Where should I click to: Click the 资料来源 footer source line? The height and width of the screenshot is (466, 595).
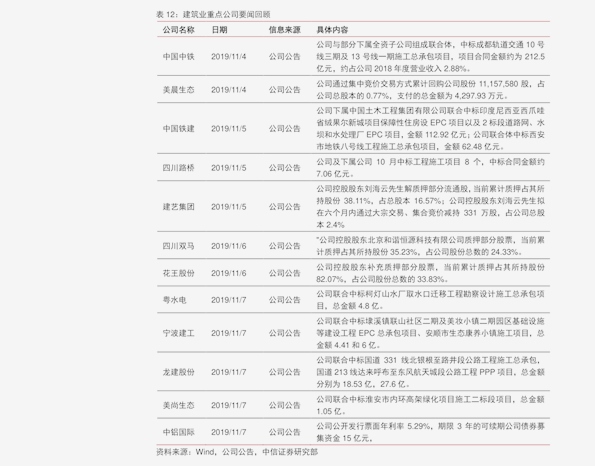pyautogui.click(x=237, y=452)
